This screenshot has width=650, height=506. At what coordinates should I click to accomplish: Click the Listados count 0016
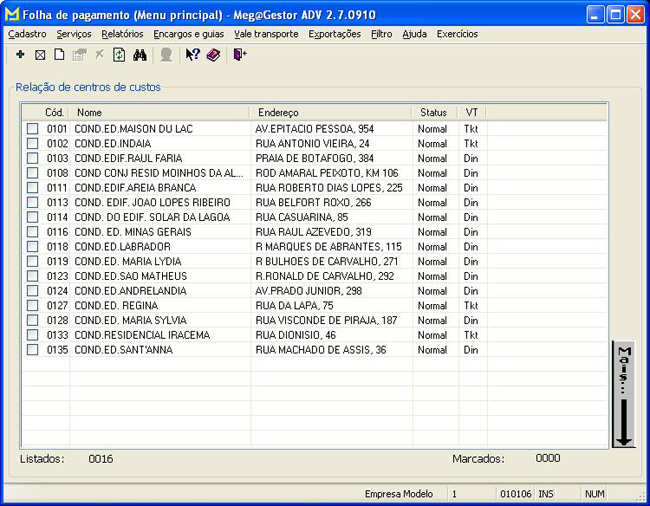pyautogui.click(x=101, y=459)
